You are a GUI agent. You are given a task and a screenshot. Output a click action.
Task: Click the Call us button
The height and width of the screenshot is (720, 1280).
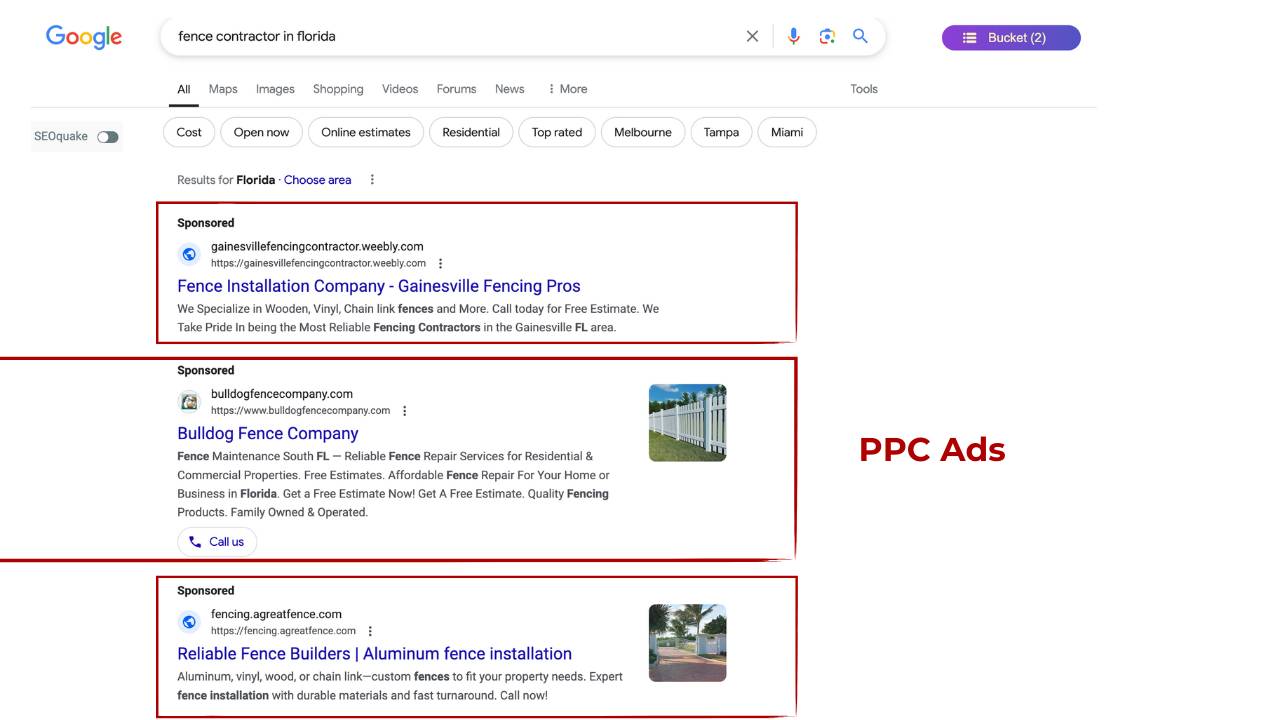click(x=217, y=542)
